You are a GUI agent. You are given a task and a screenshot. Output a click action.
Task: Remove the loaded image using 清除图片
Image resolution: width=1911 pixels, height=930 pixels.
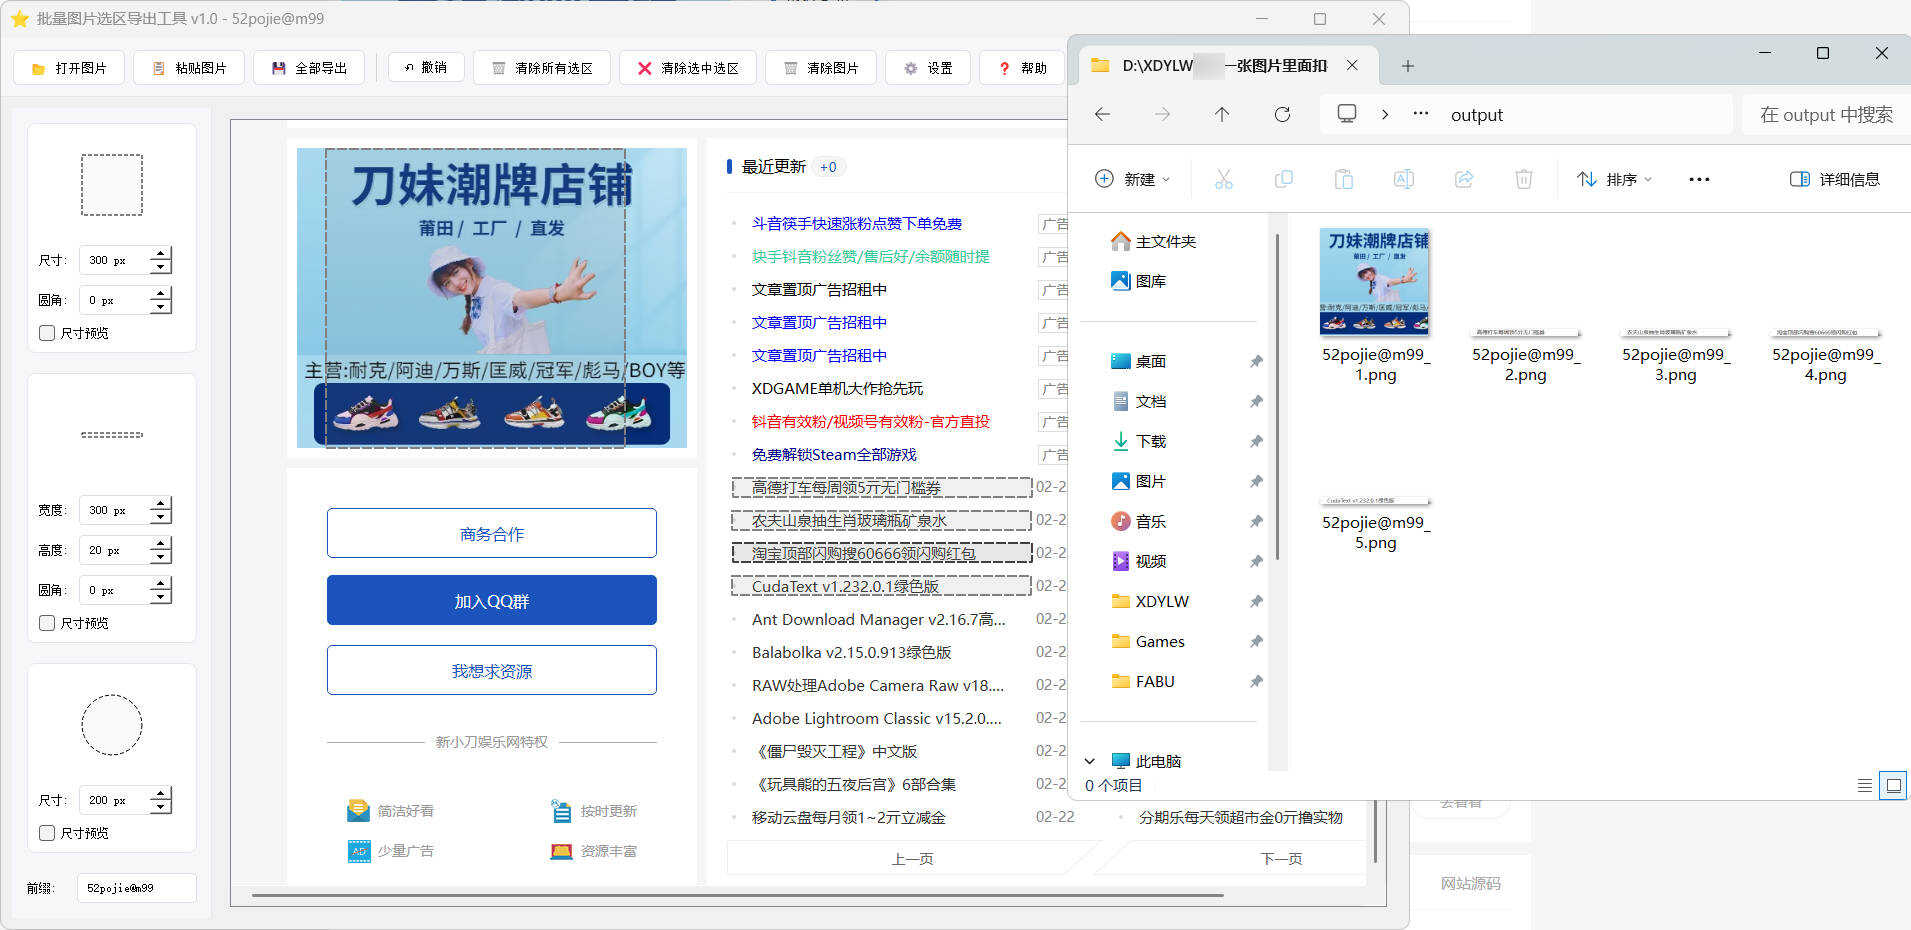[820, 67]
